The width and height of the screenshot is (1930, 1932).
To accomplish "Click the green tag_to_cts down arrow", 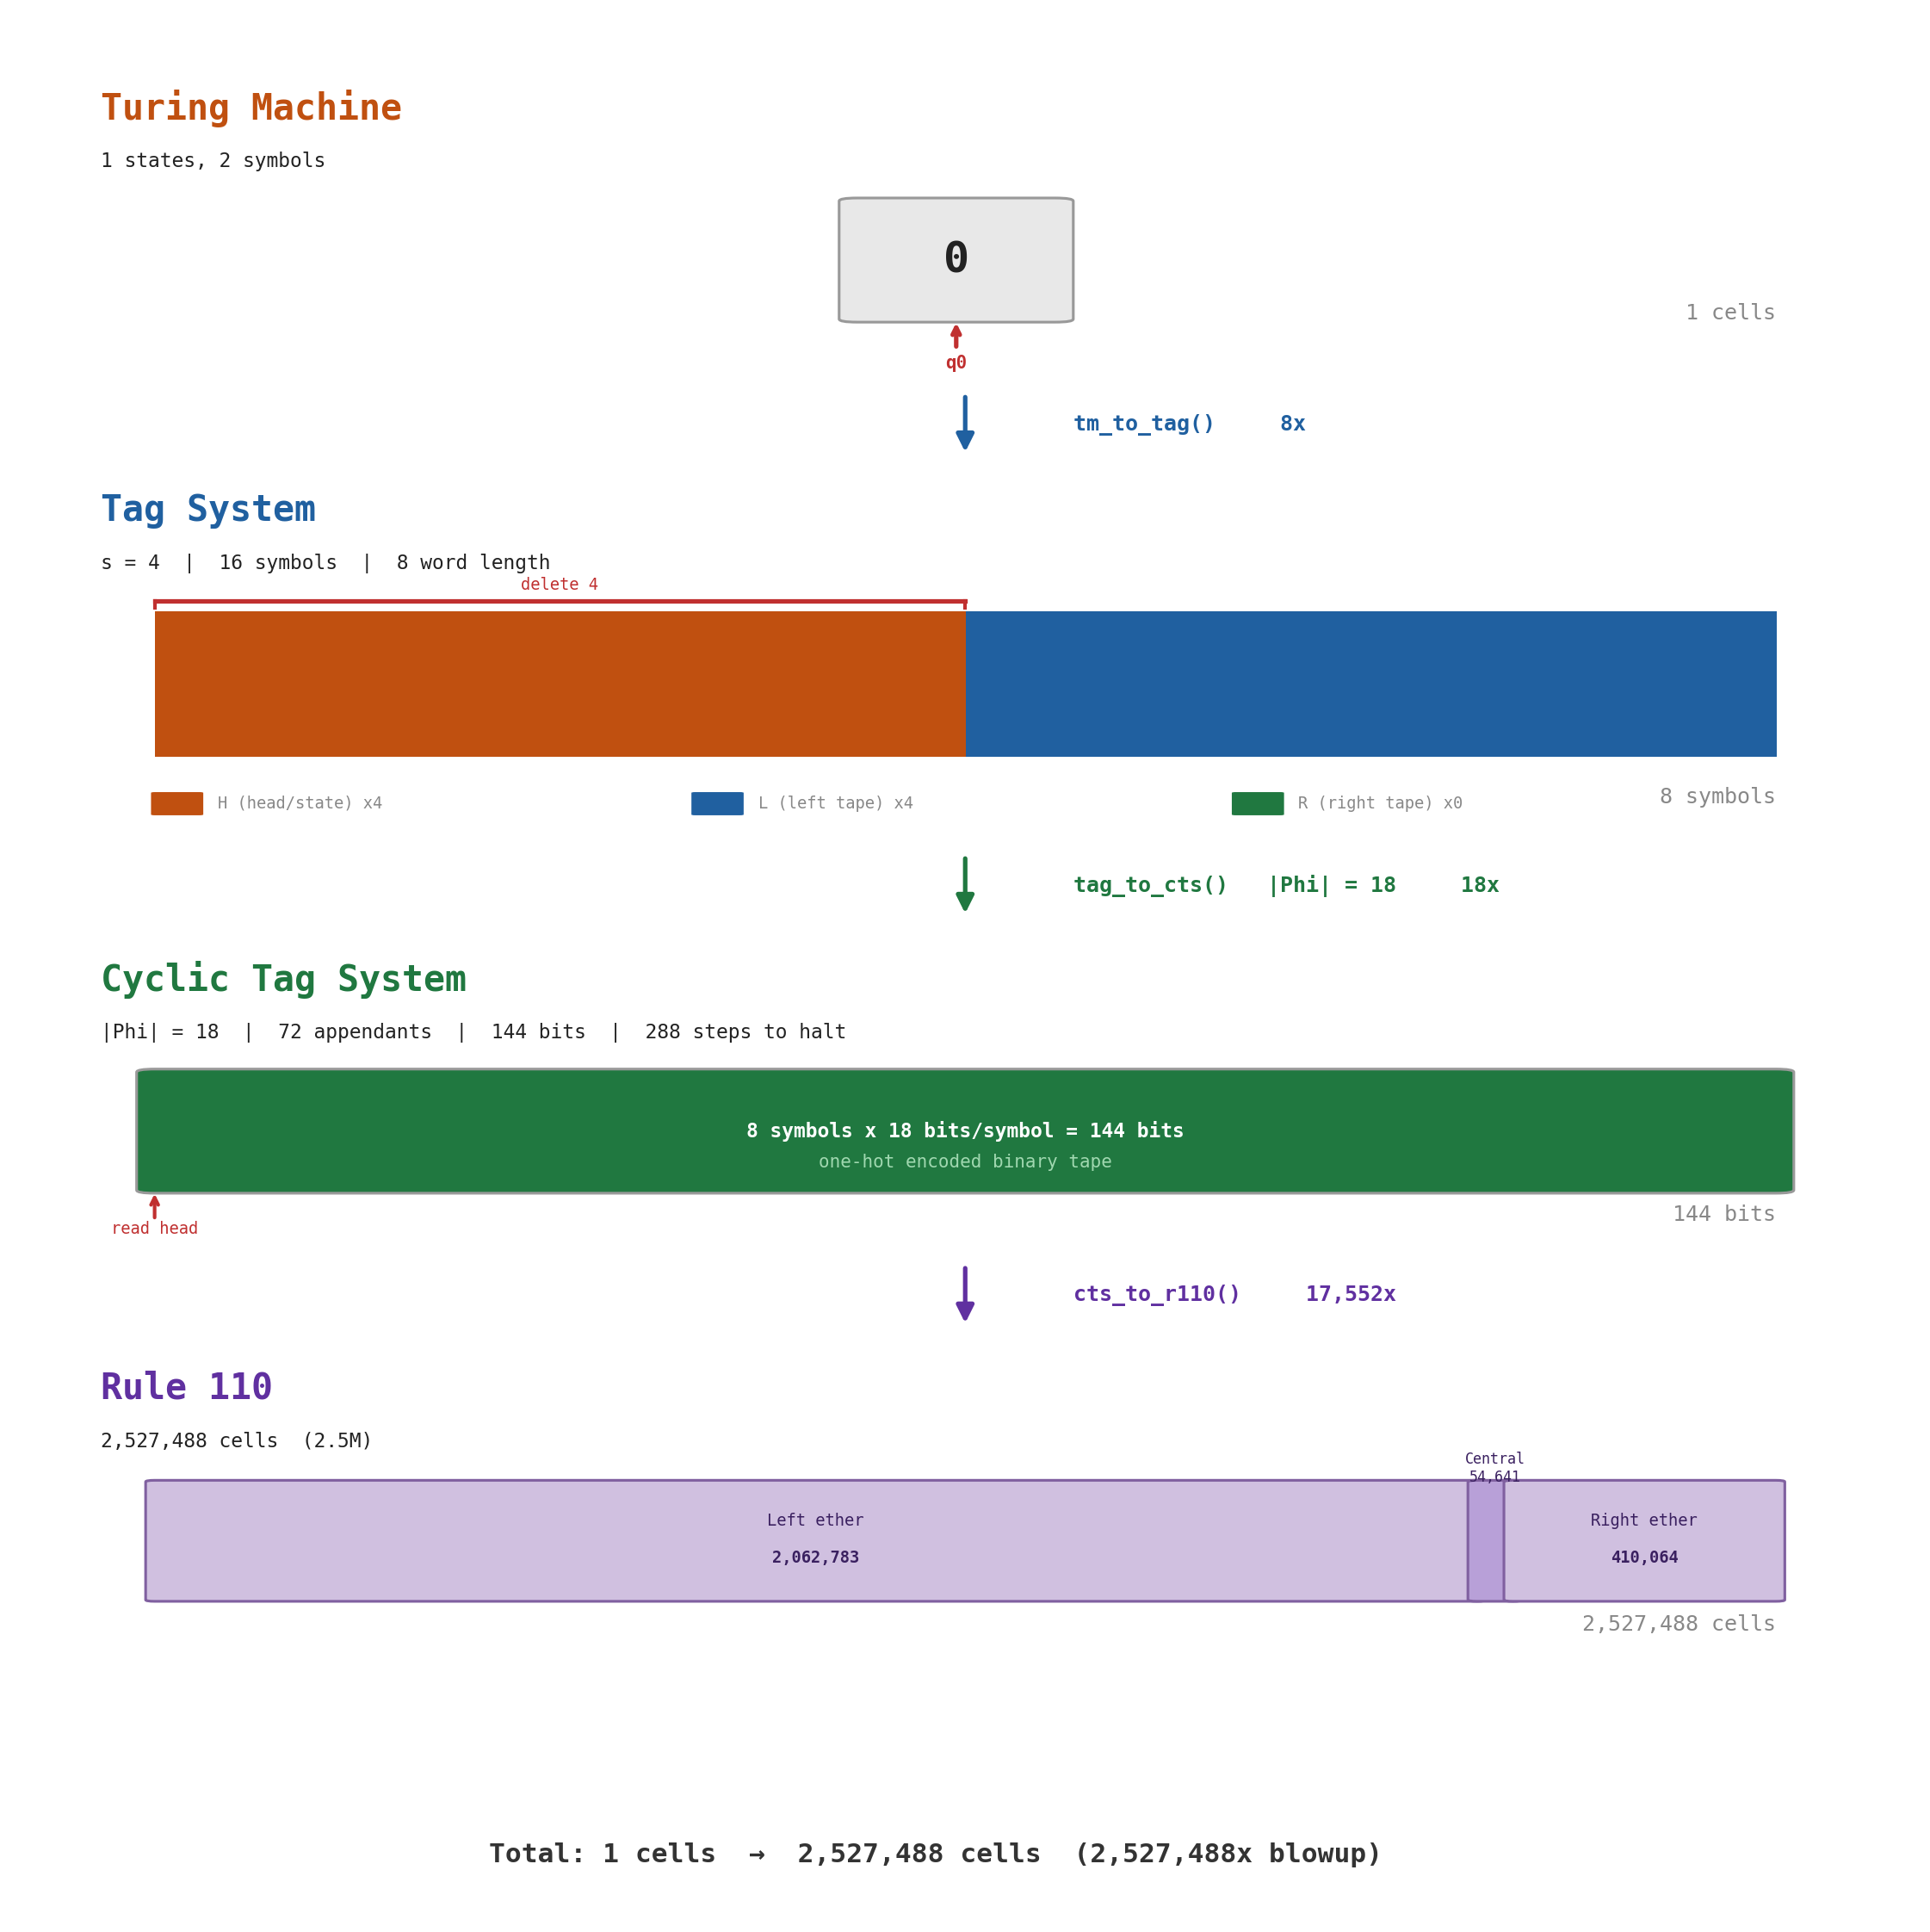I will pos(964,883).
